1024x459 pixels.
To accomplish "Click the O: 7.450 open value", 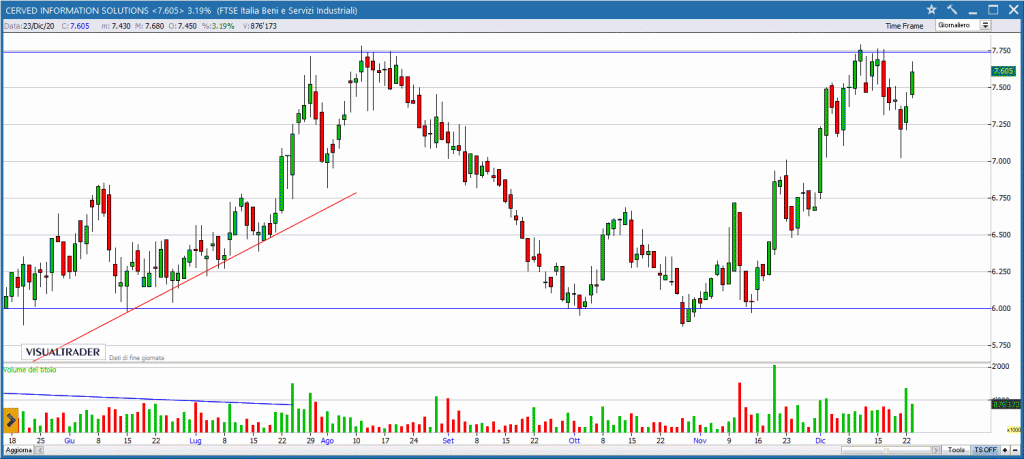I will click(x=183, y=26).
